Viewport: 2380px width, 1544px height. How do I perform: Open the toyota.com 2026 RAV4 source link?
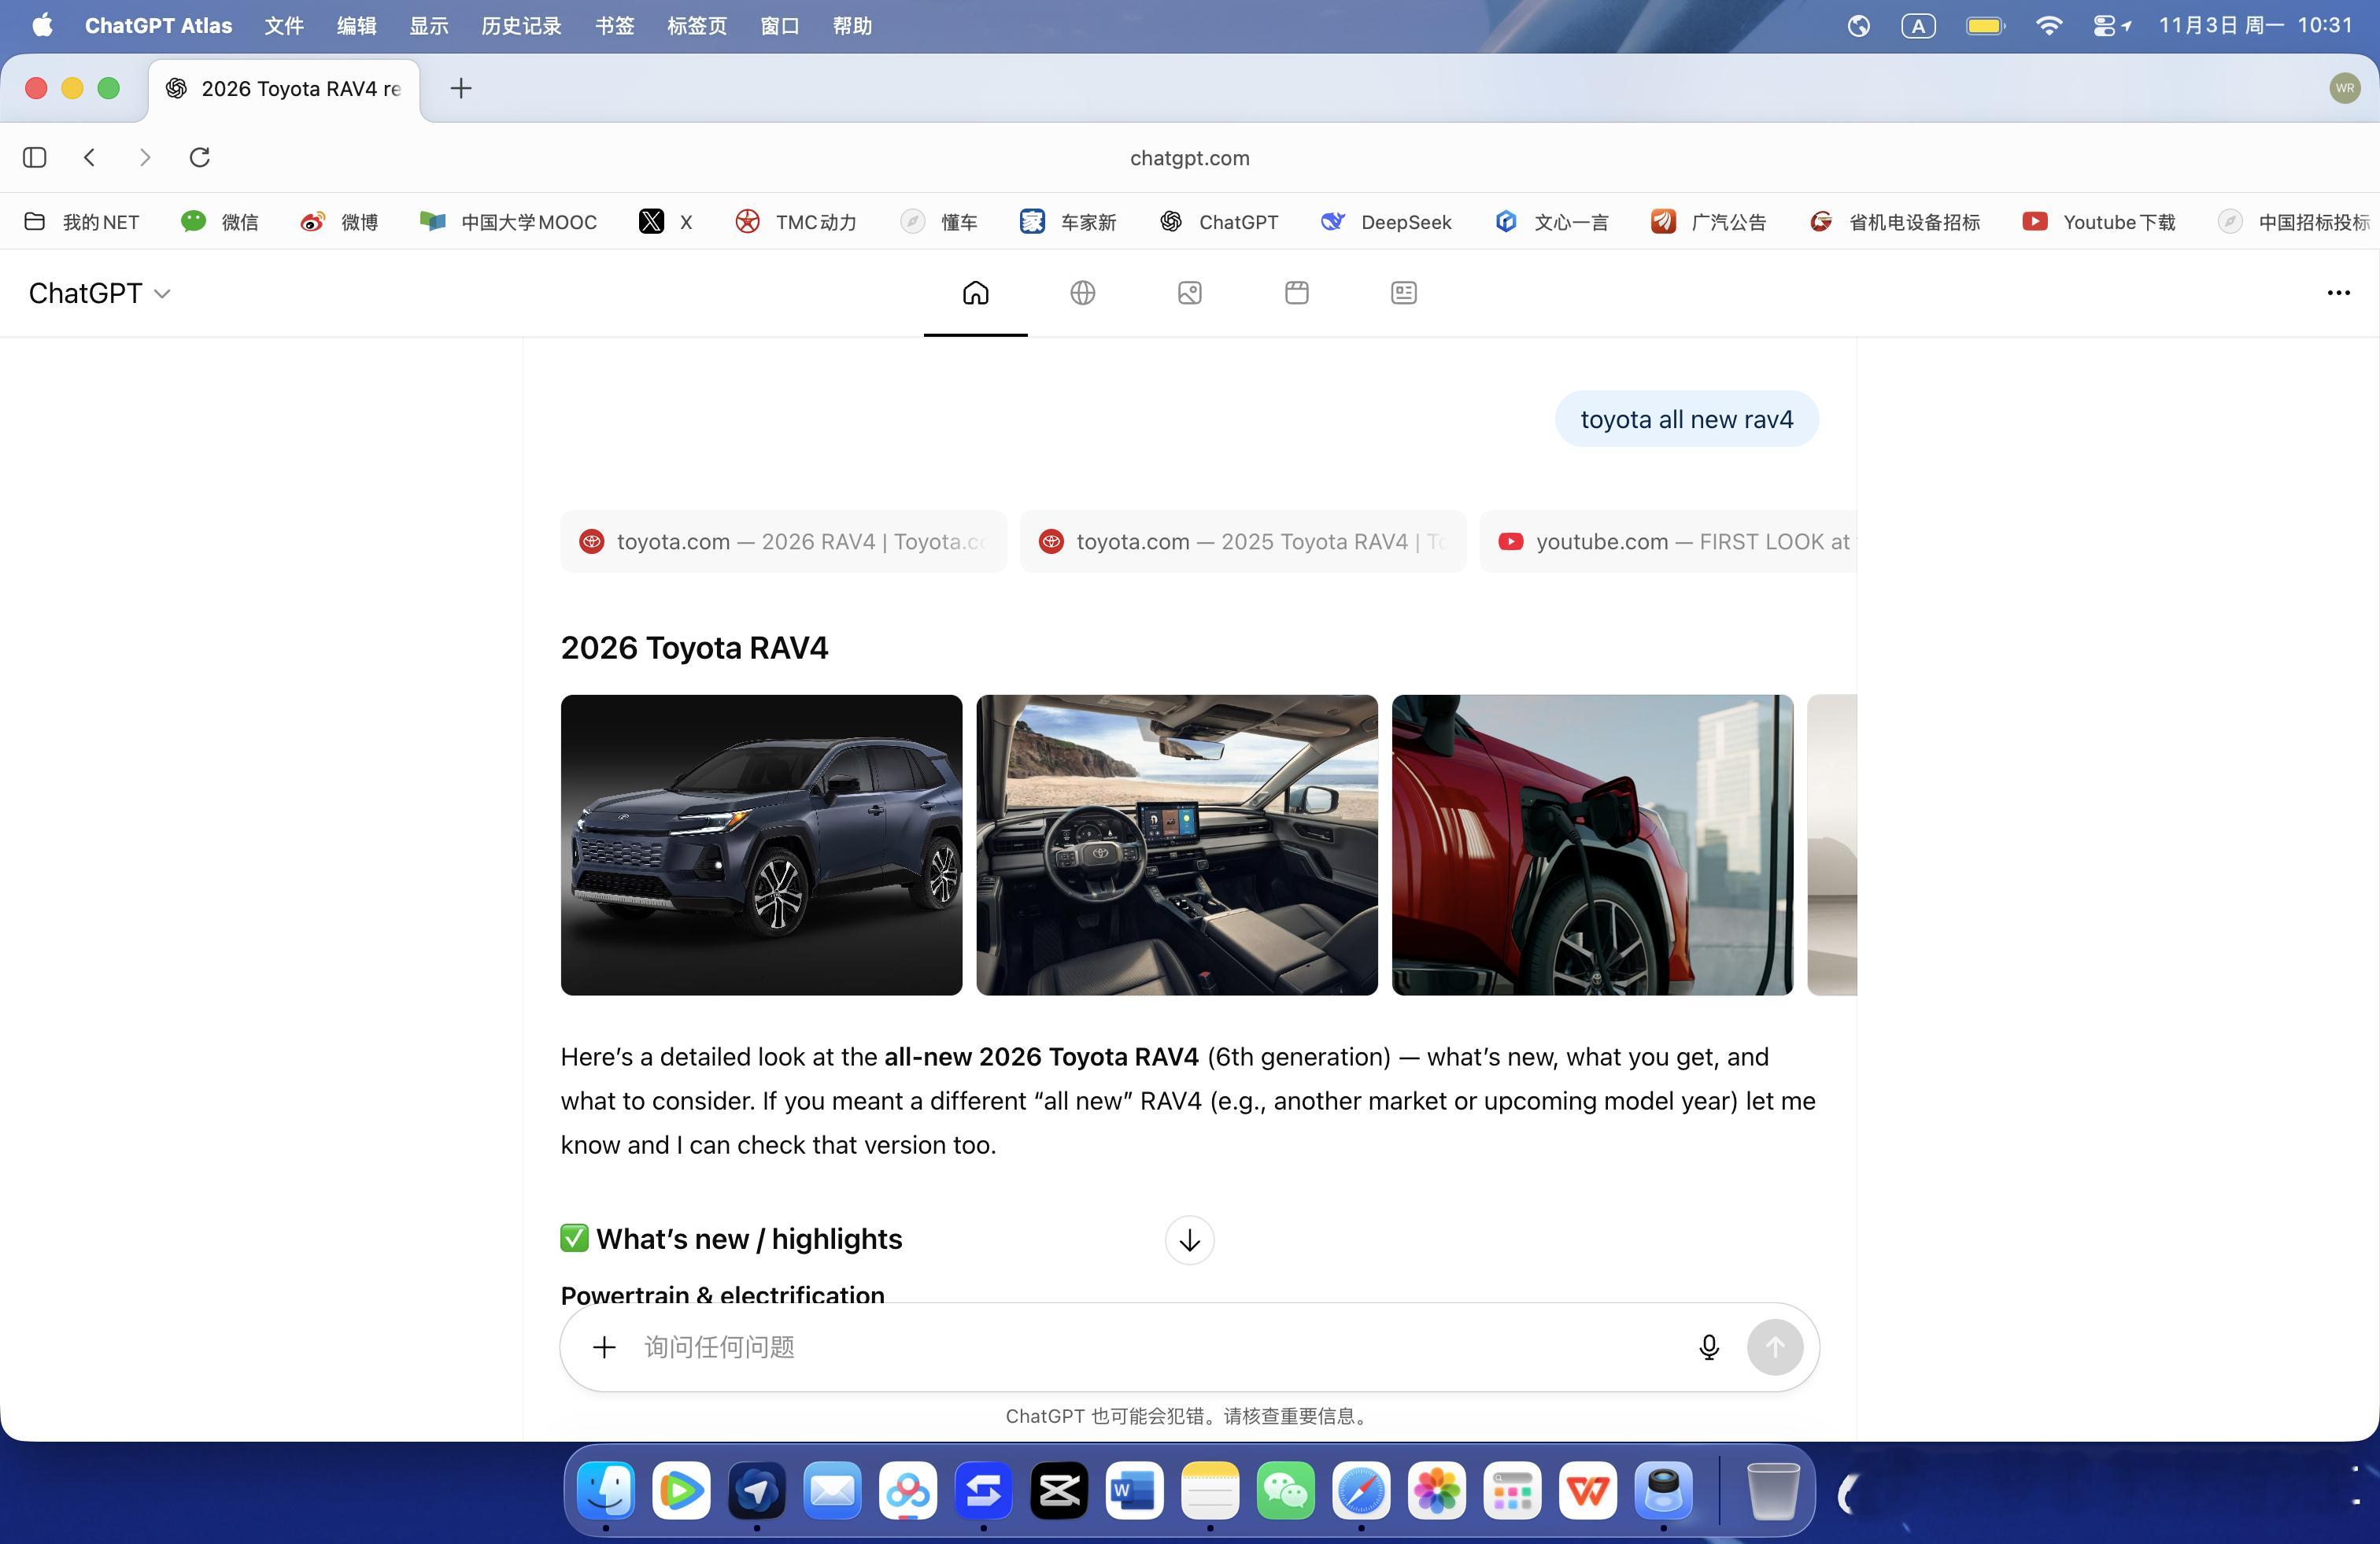[783, 542]
